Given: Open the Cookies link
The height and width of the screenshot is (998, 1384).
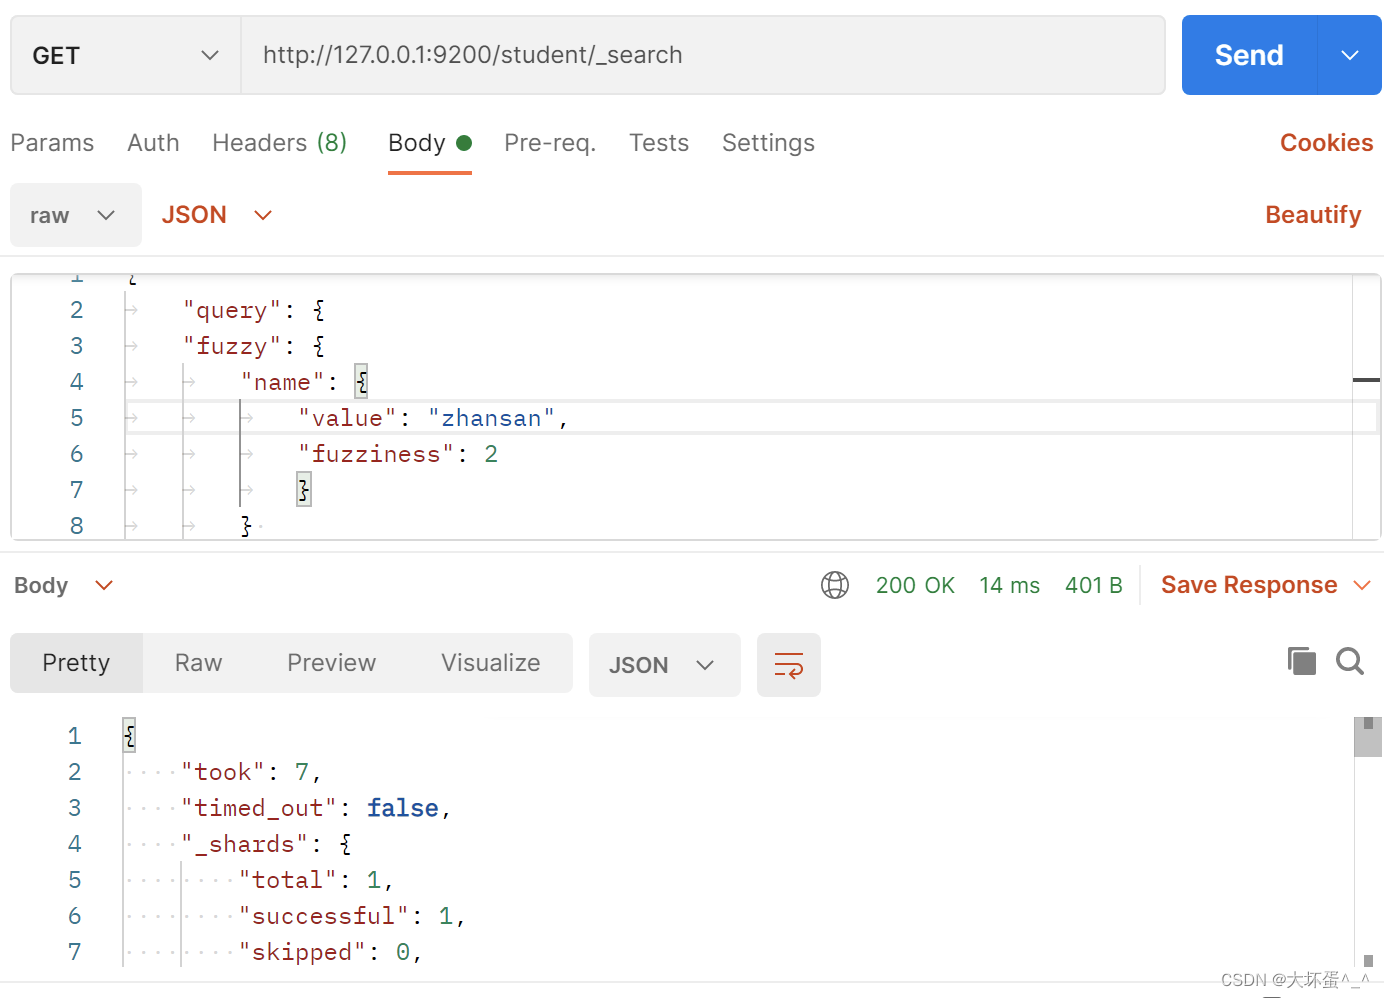Looking at the screenshot, I should [1326, 143].
